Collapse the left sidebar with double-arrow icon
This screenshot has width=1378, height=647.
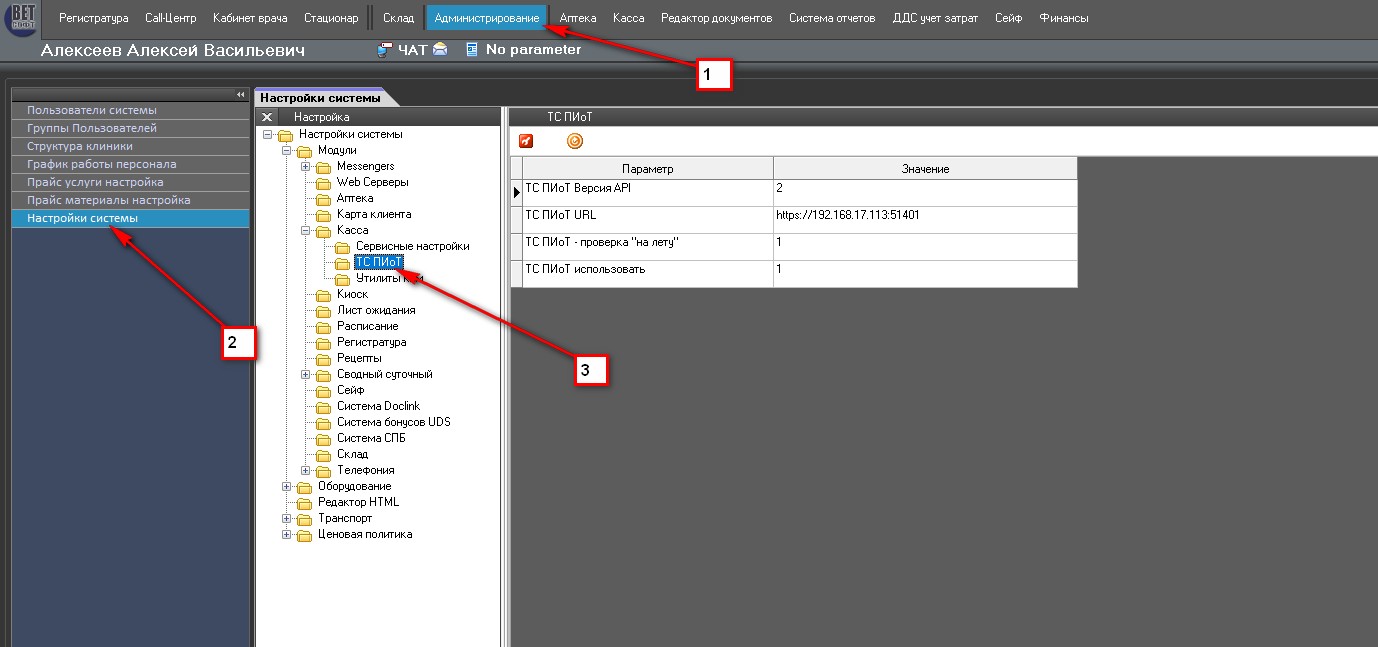pyautogui.click(x=240, y=94)
